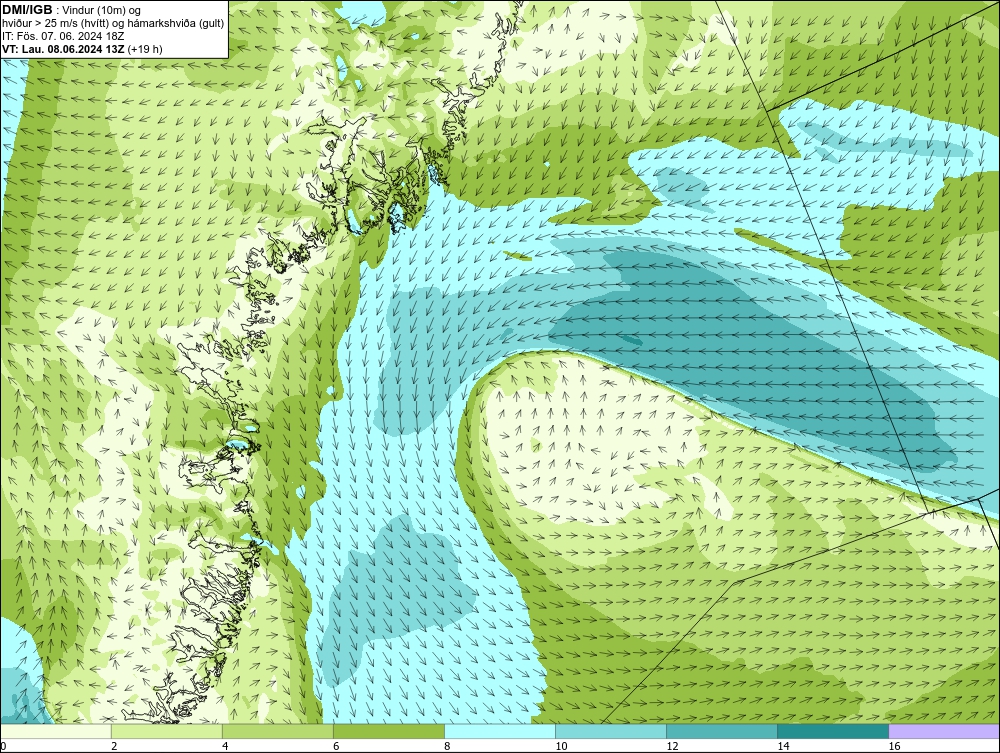Click the DMI/IGB title text

[x=27, y=10]
